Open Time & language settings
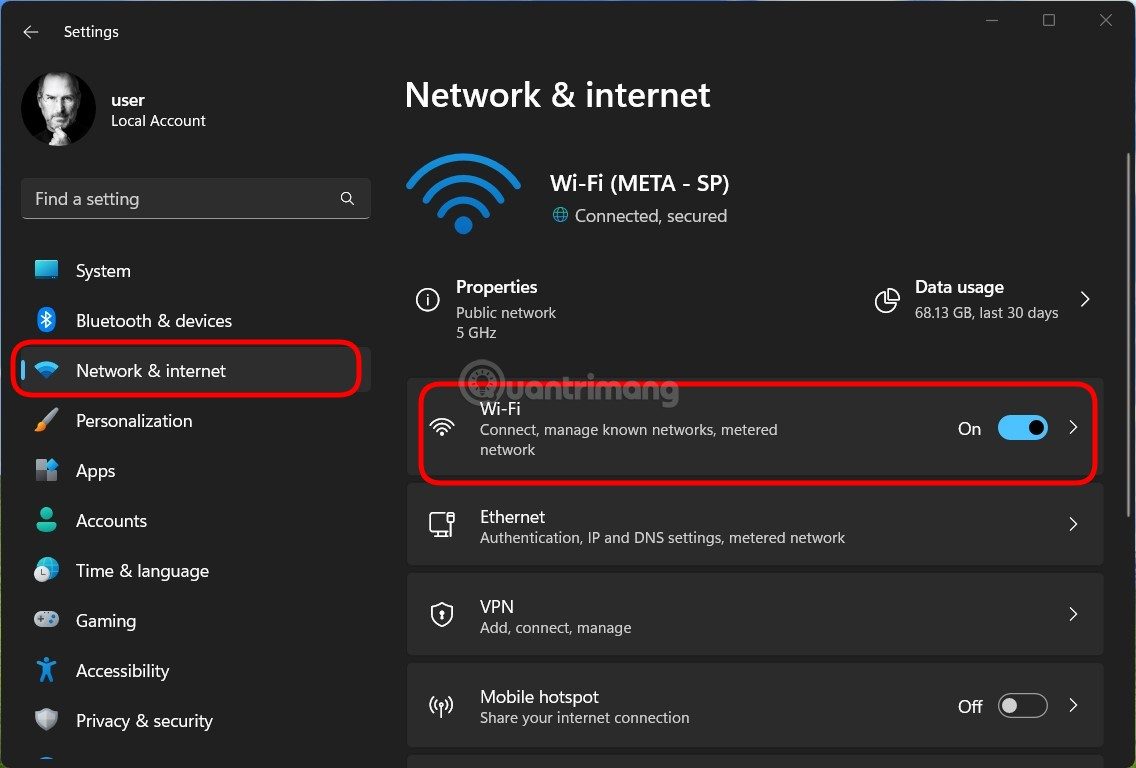The height and width of the screenshot is (768, 1136). click(142, 571)
